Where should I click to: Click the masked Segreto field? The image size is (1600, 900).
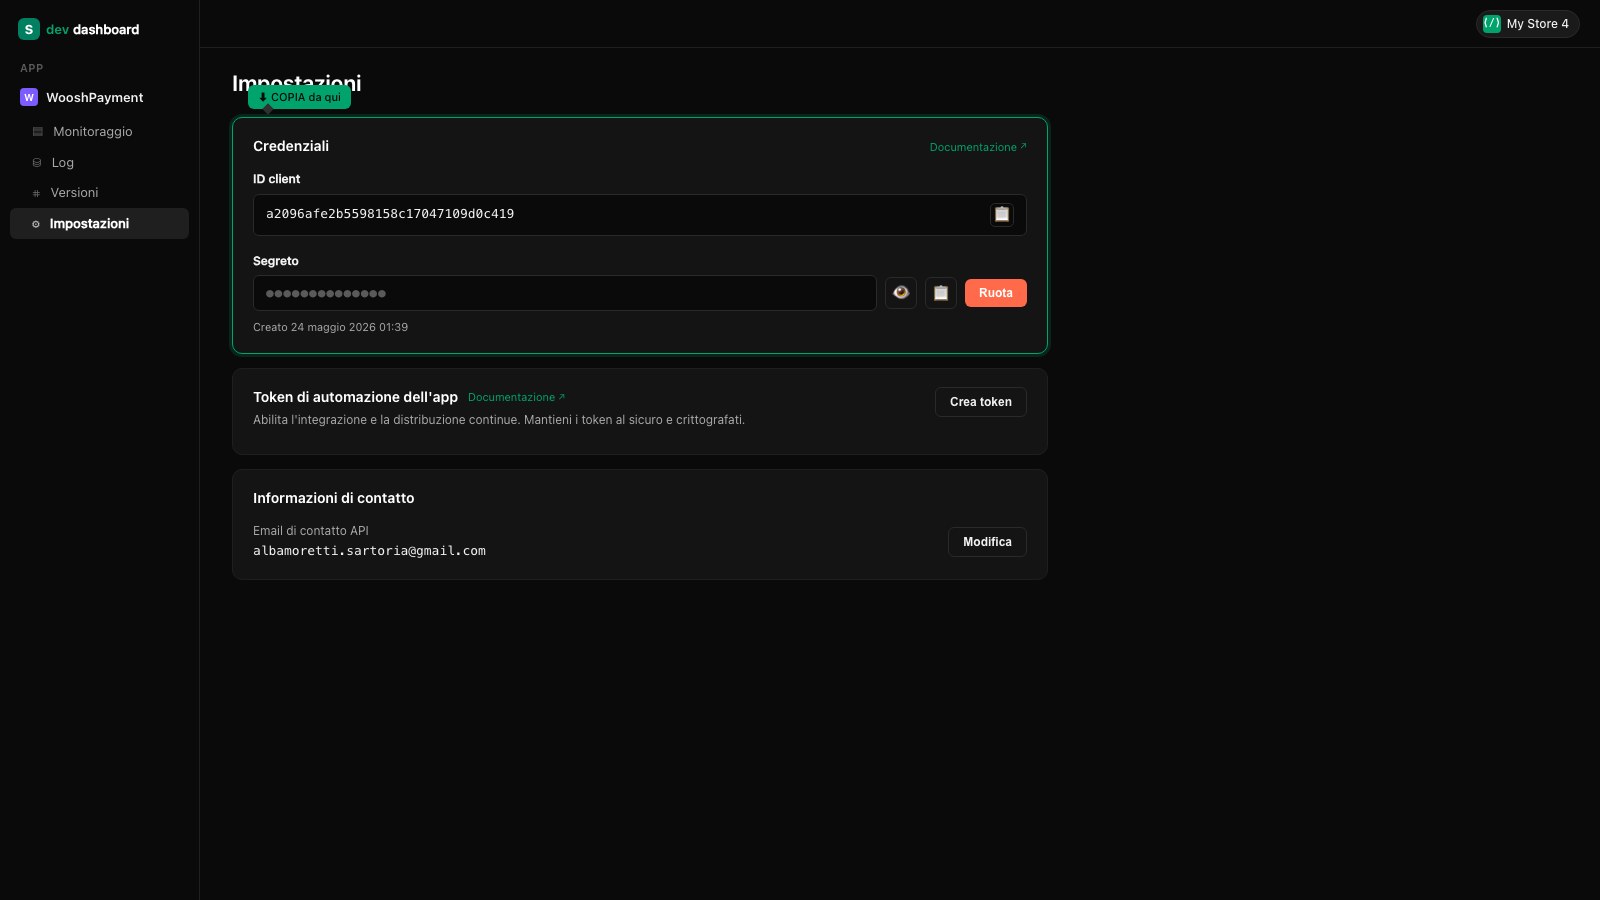[565, 293]
